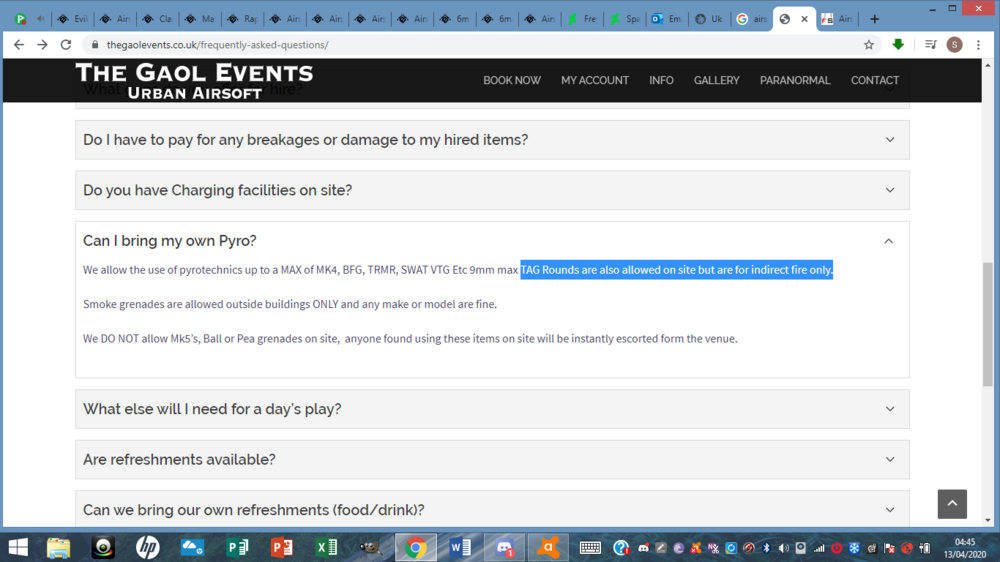Collapse the 'Can I bring my own Pyro?' section
The width and height of the screenshot is (1000, 562).
(x=889, y=241)
